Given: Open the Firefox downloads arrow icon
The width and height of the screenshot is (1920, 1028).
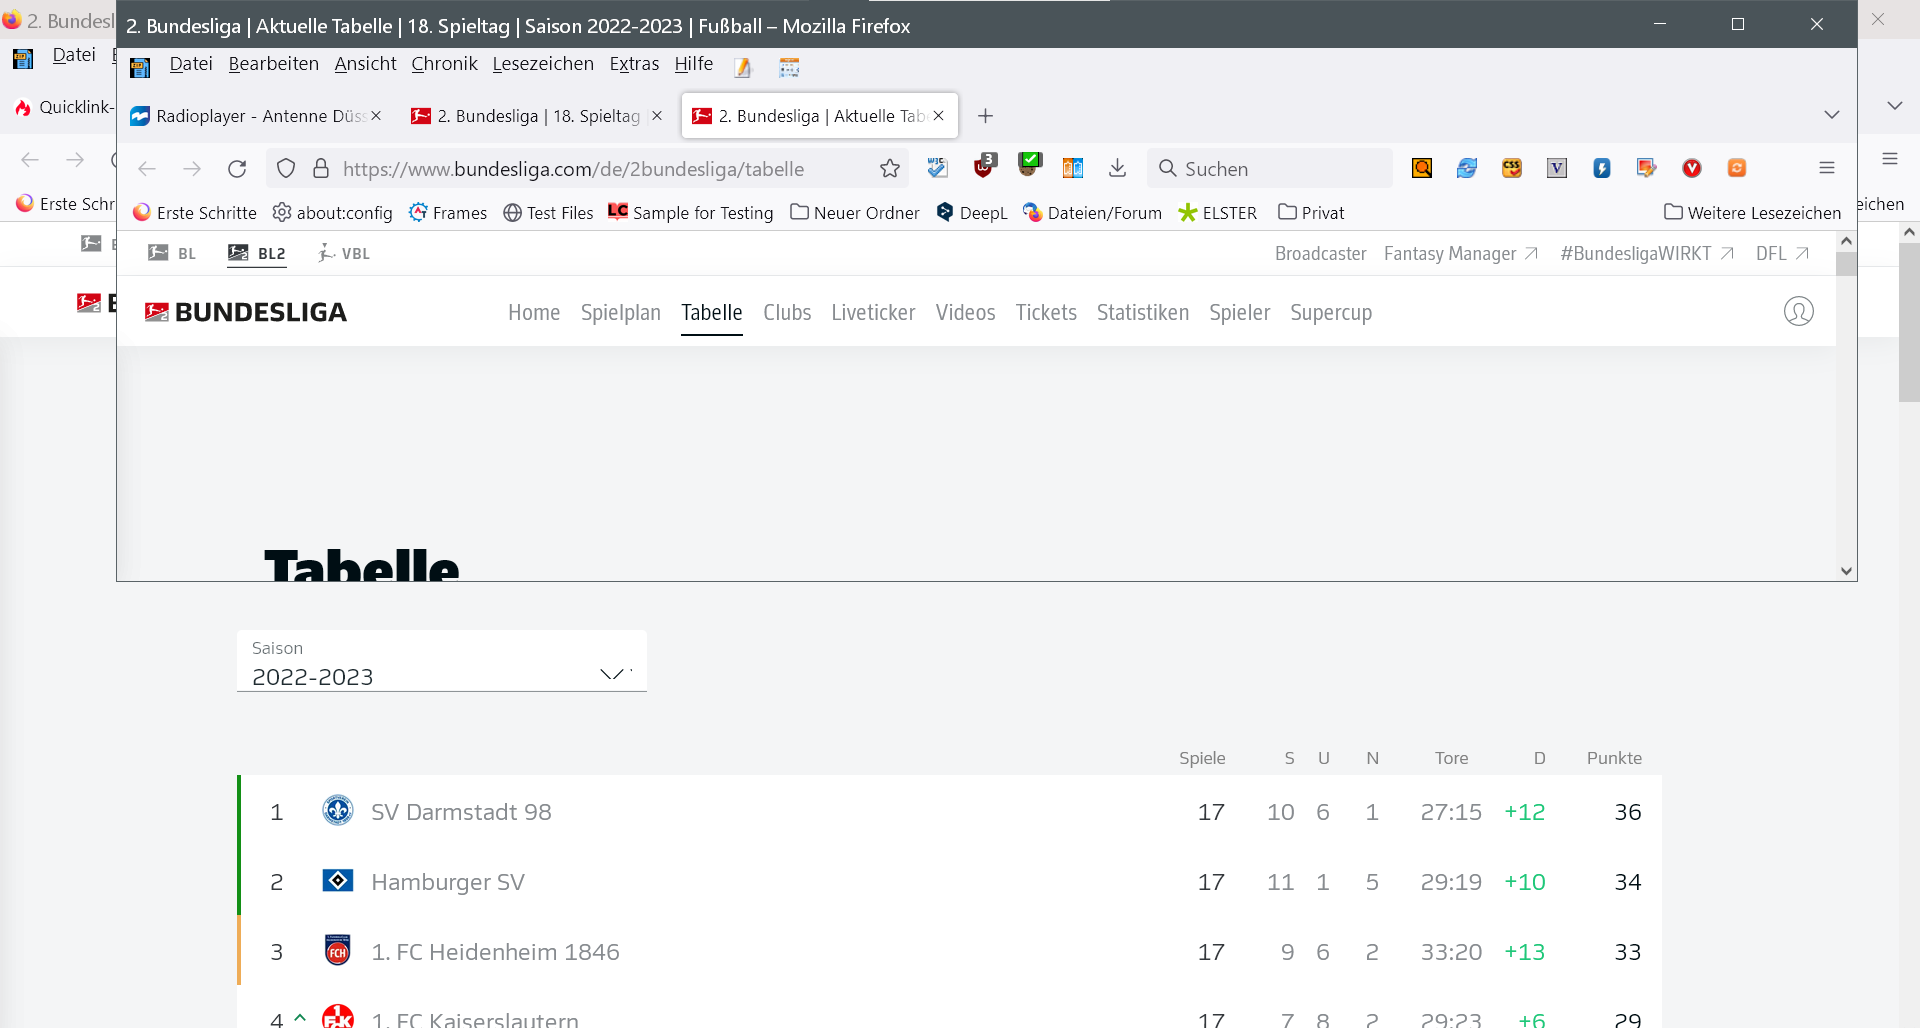Looking at the screenshot, I should (x=1118, y=168).
